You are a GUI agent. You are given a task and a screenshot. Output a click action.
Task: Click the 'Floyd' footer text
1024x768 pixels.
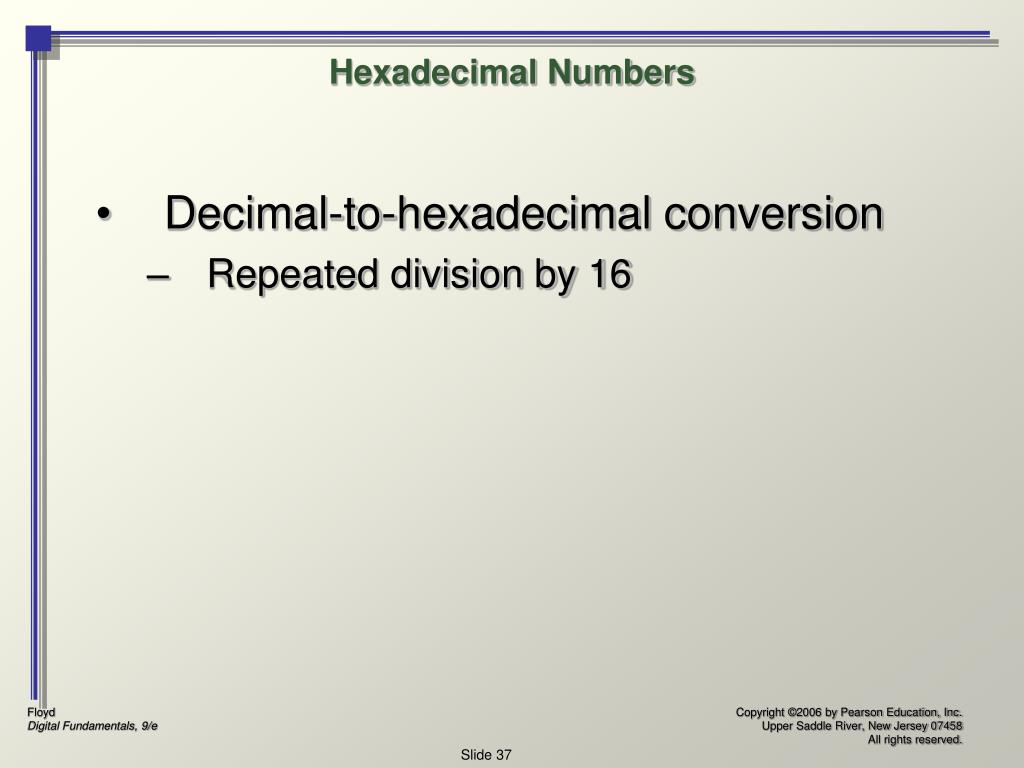tap(41, 712)
